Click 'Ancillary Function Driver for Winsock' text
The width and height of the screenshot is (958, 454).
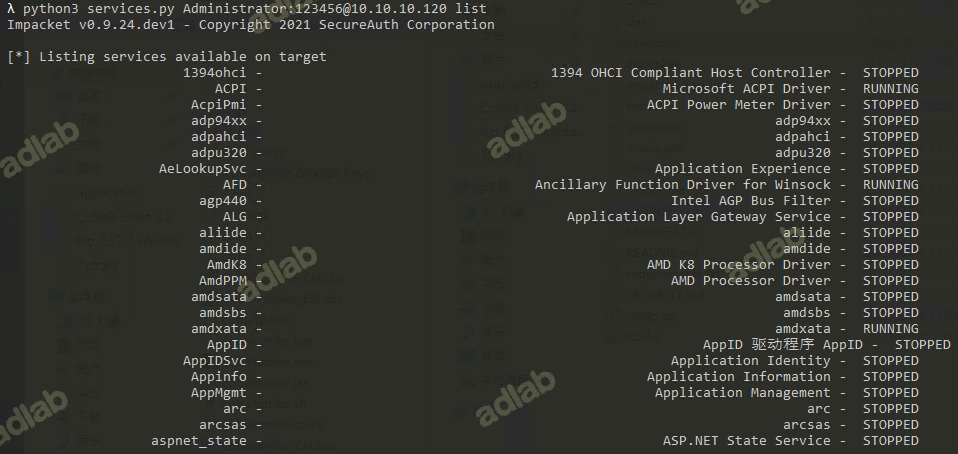(682, 184)
